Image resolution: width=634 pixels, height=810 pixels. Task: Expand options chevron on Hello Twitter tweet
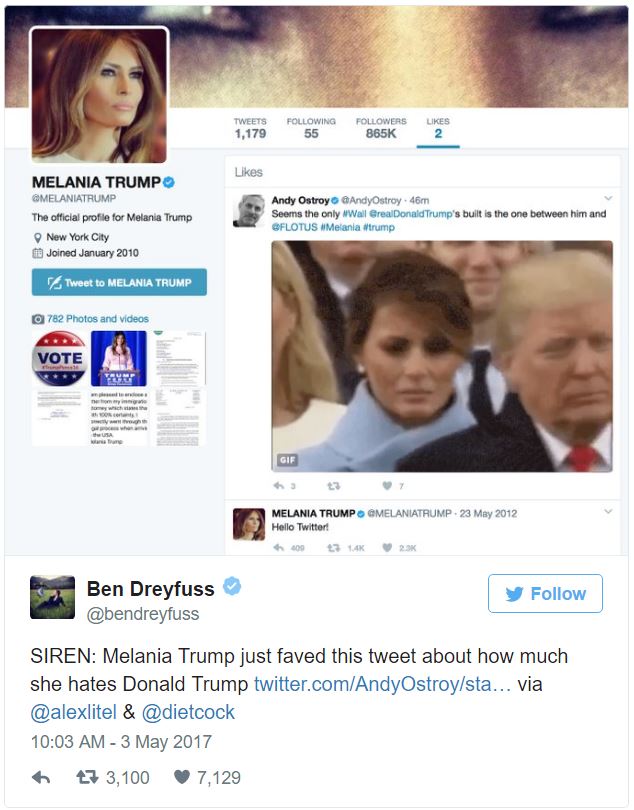tap(608, 511)
